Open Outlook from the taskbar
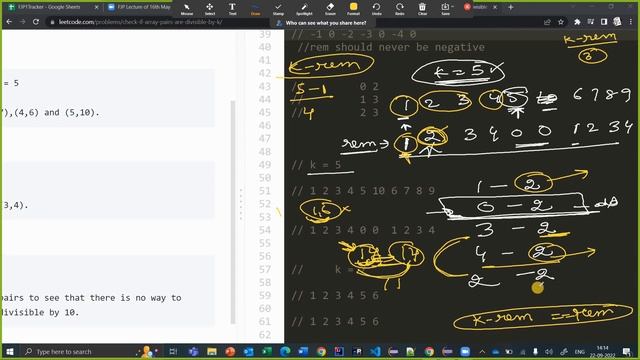Viewport: 640px width, 360px height. 249,351
